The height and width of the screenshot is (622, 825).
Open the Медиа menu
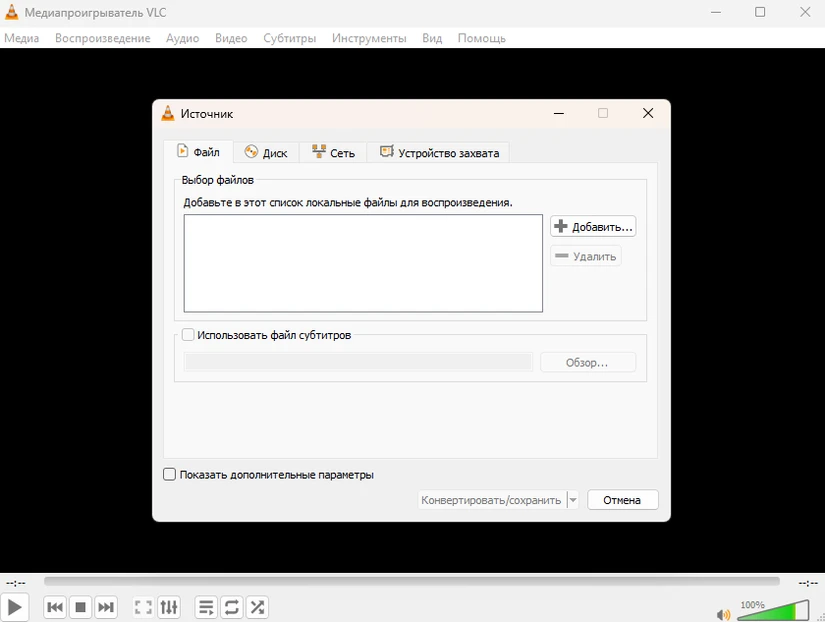pos(22,38)
